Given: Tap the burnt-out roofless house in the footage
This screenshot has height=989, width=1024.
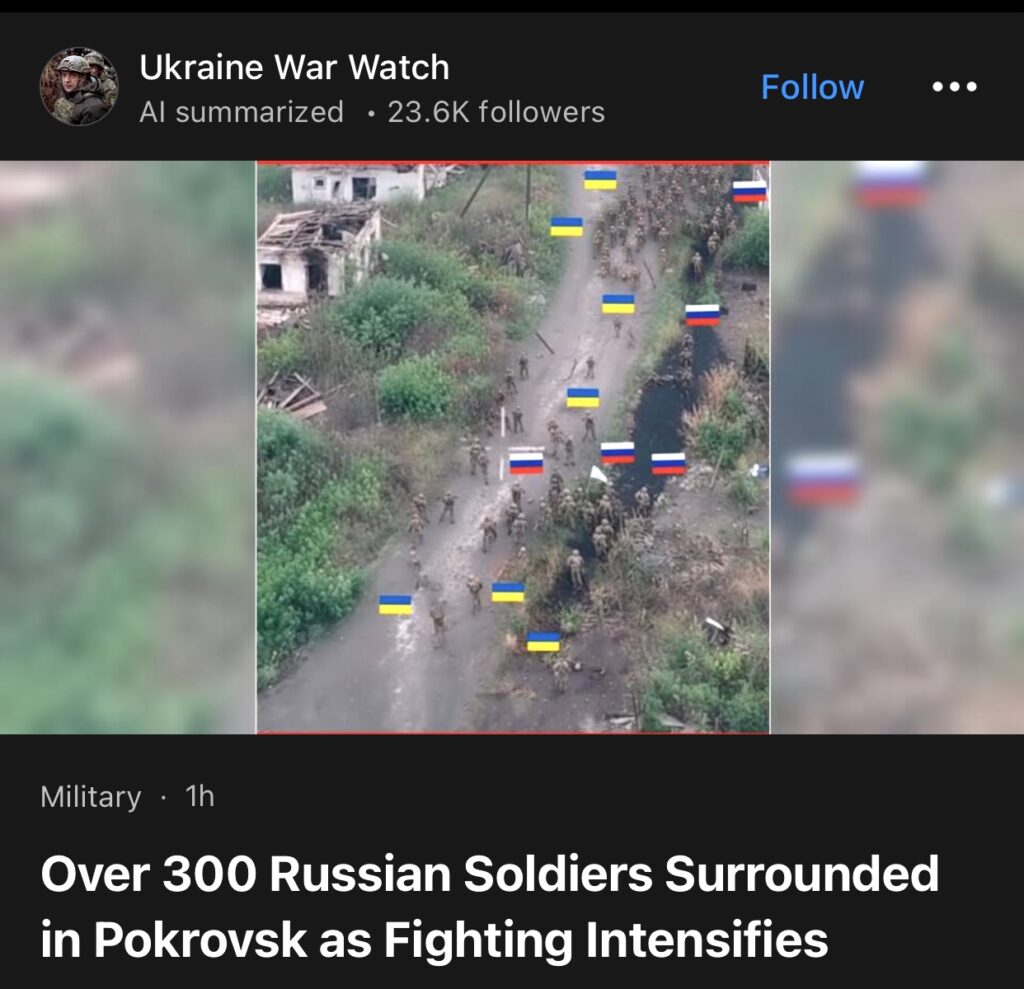Looking at the screenshot, I should click(318, 257).
